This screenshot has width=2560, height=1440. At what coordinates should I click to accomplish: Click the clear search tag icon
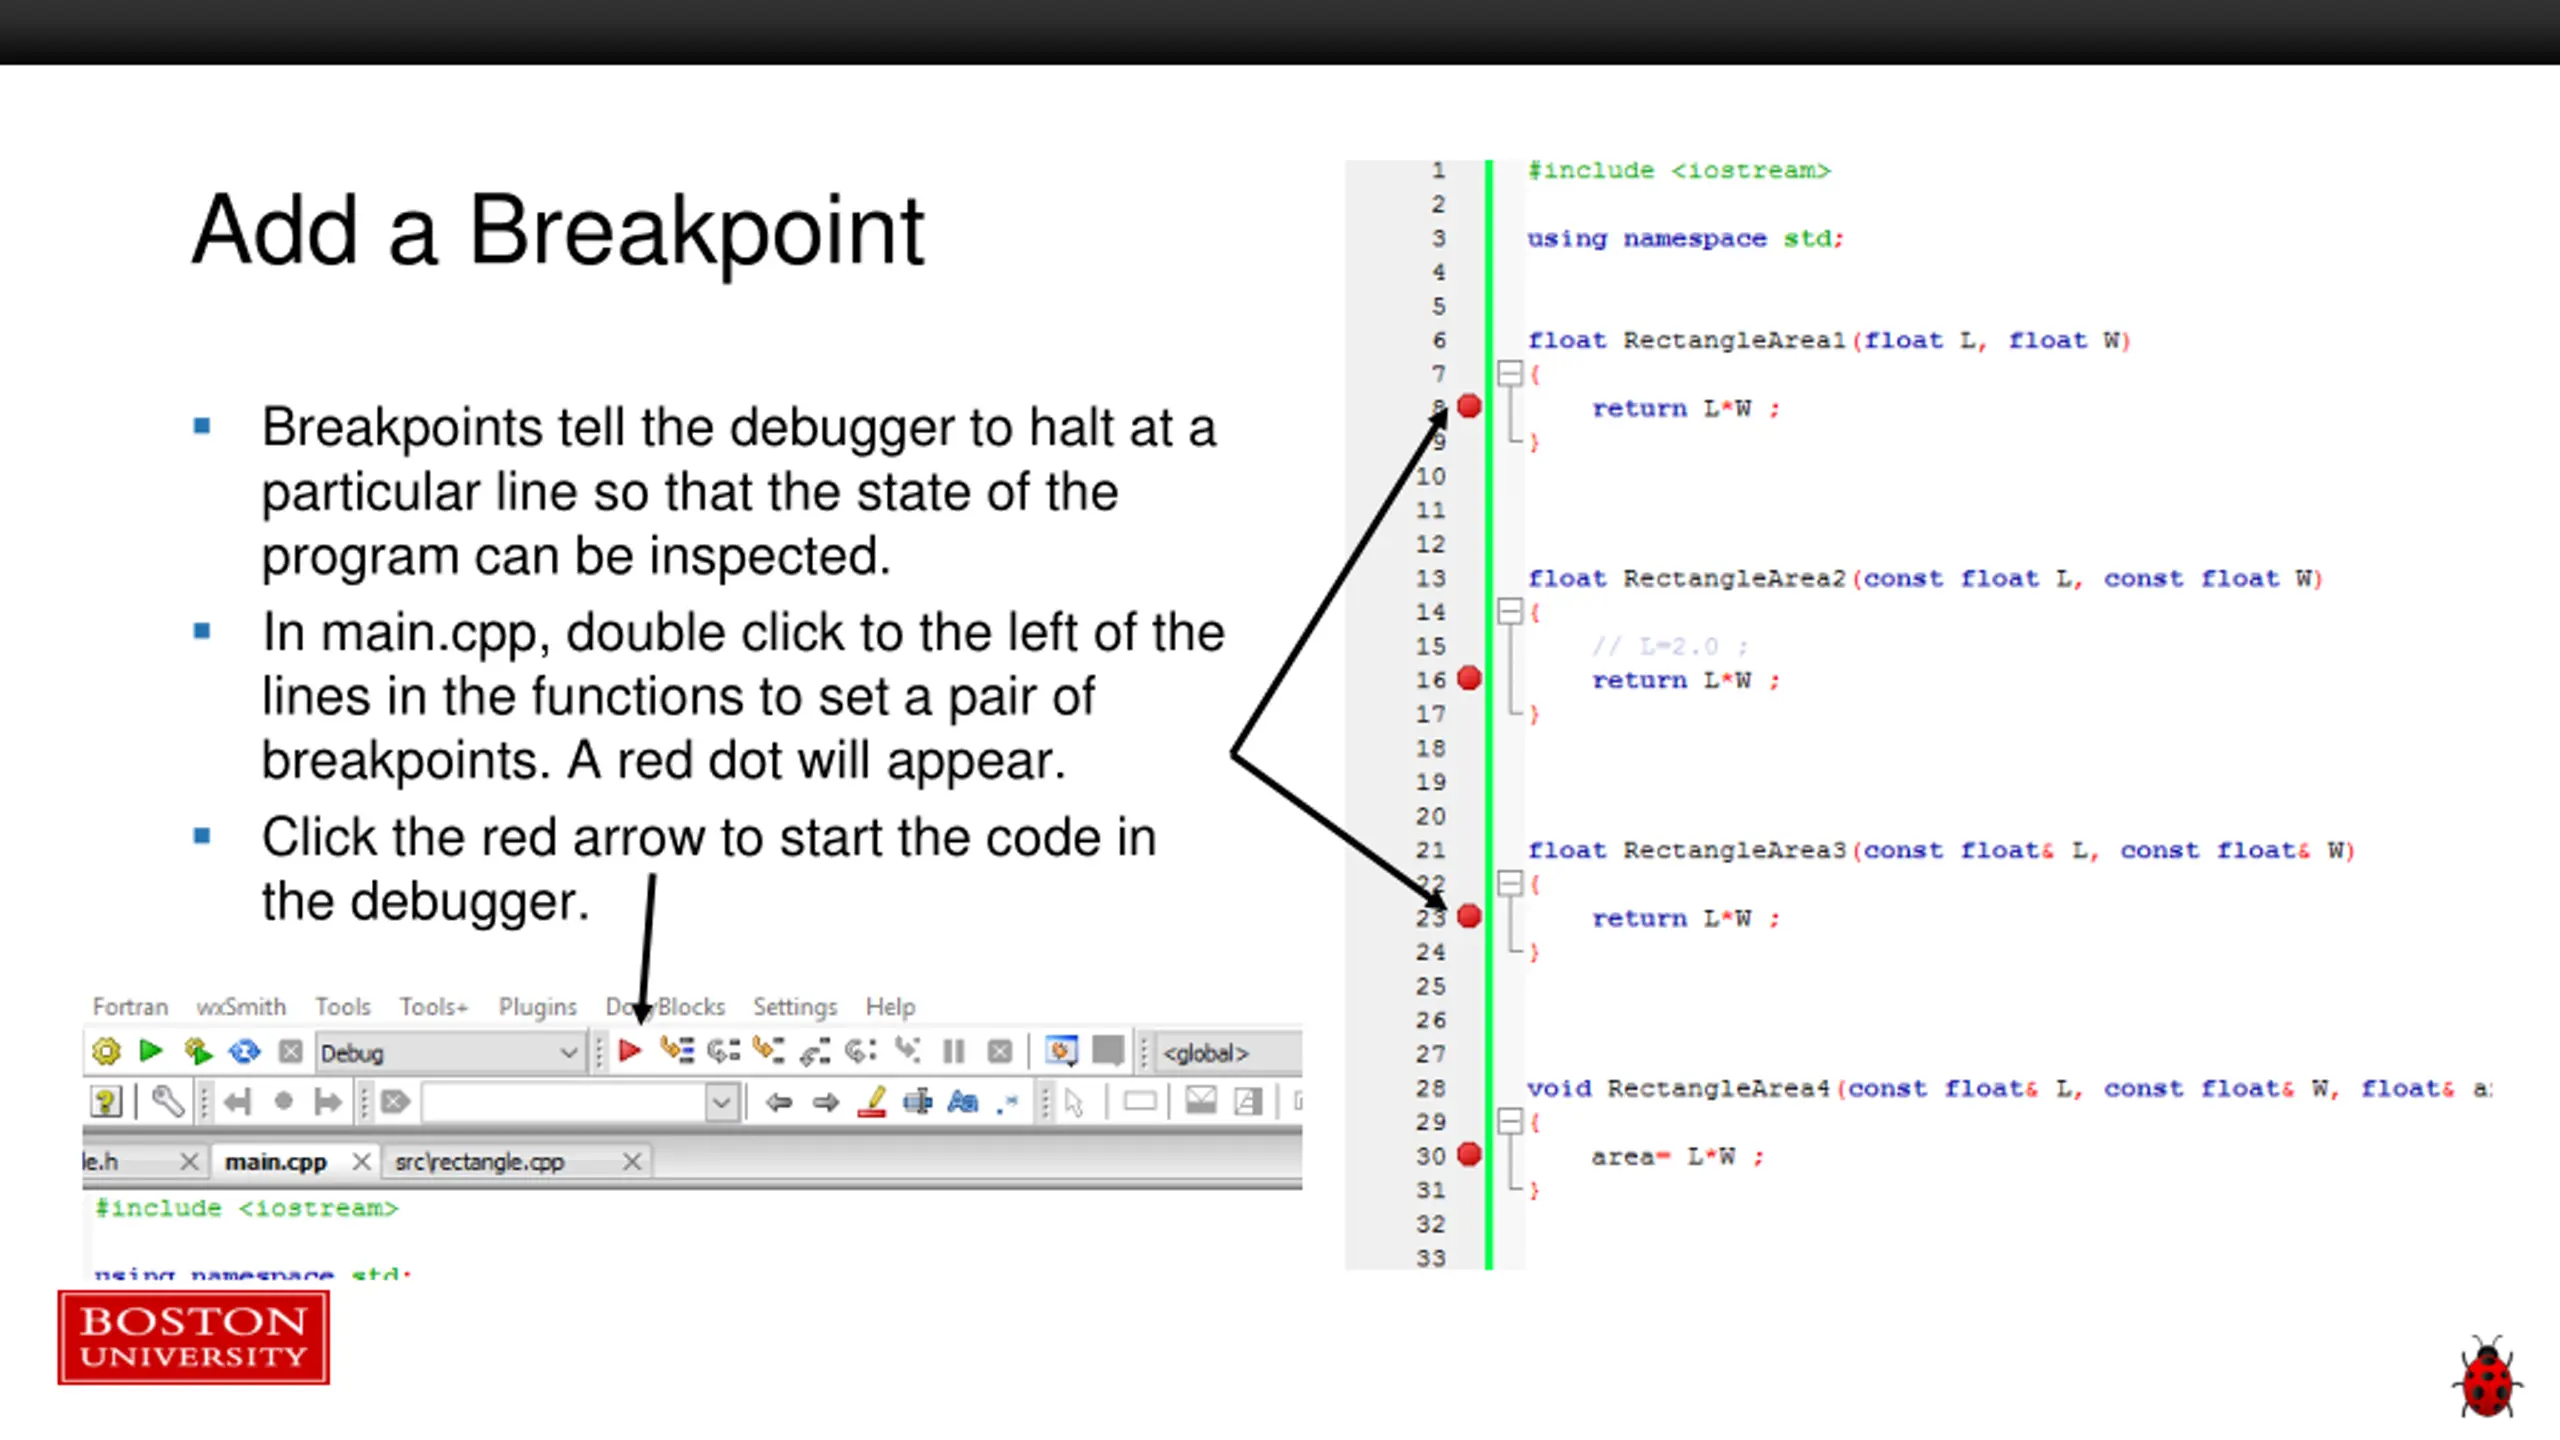pos(395,1102)
